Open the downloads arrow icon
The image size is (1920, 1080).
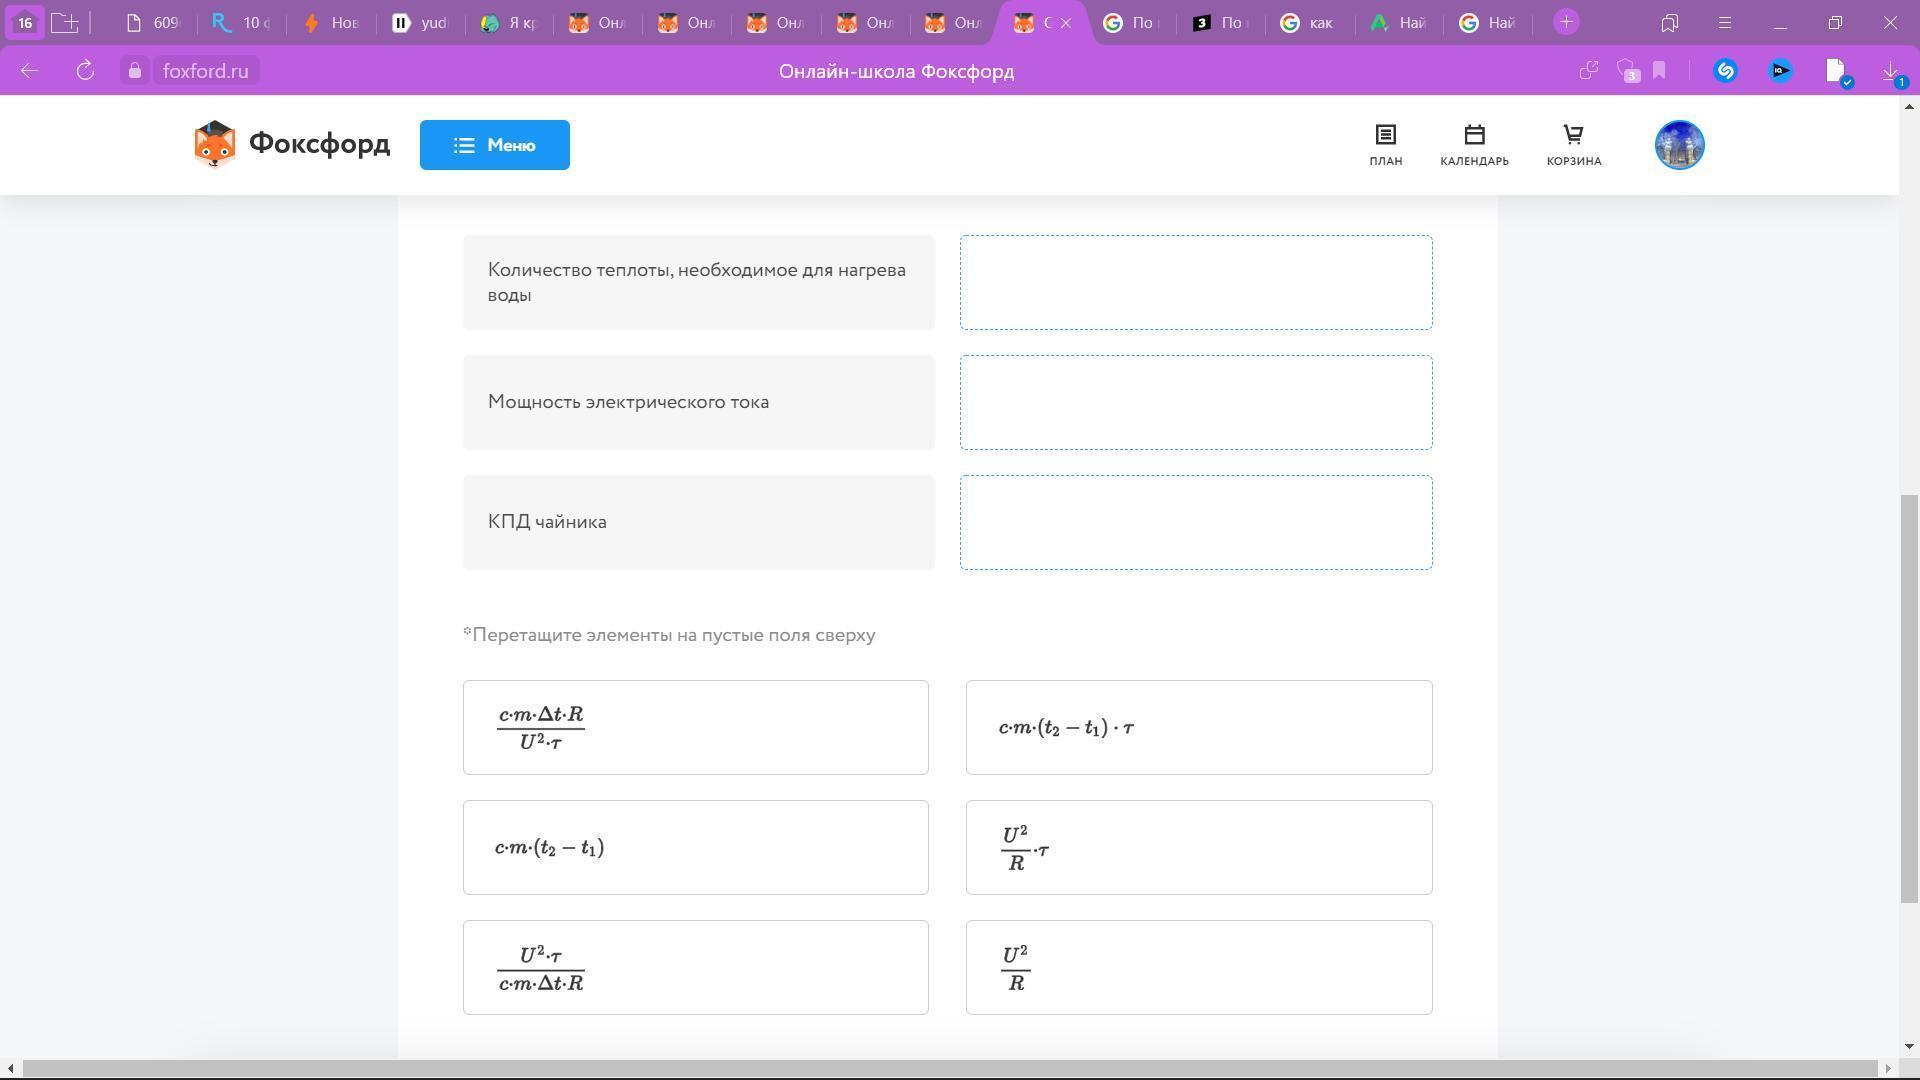pos(1890,71)
